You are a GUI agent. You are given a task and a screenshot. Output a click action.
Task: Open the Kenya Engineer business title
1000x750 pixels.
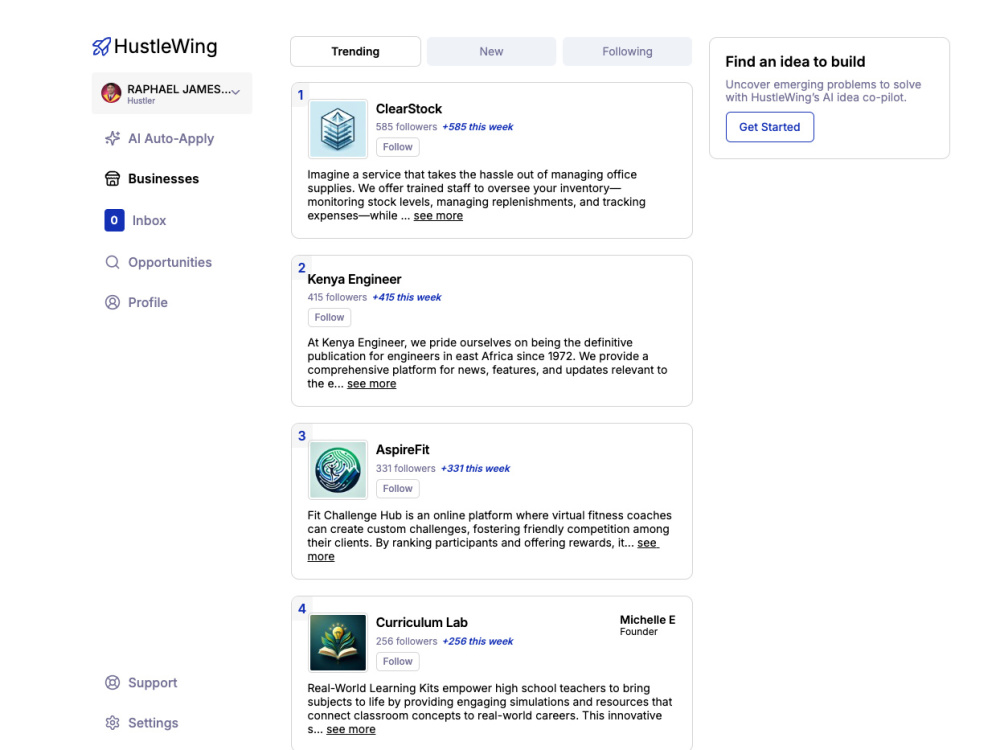click(355, 279)
